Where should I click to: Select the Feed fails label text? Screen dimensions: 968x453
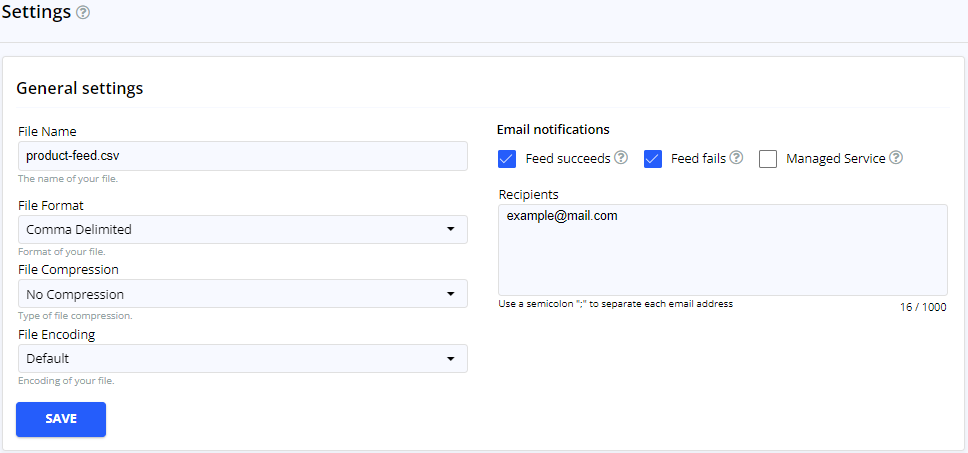point(698,159)
